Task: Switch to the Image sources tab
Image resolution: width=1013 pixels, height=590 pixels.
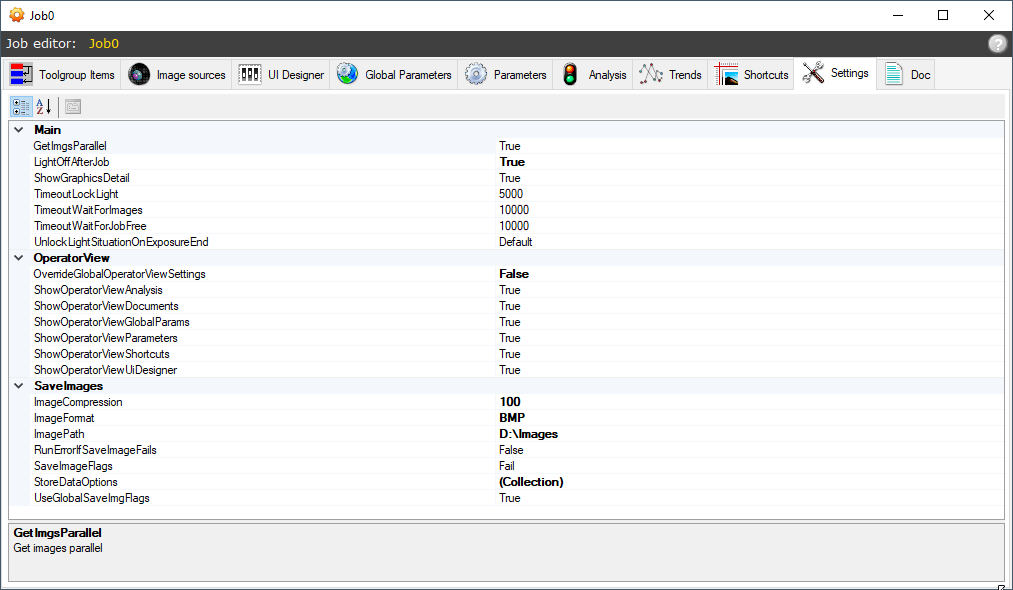Action: click(176, 75)
